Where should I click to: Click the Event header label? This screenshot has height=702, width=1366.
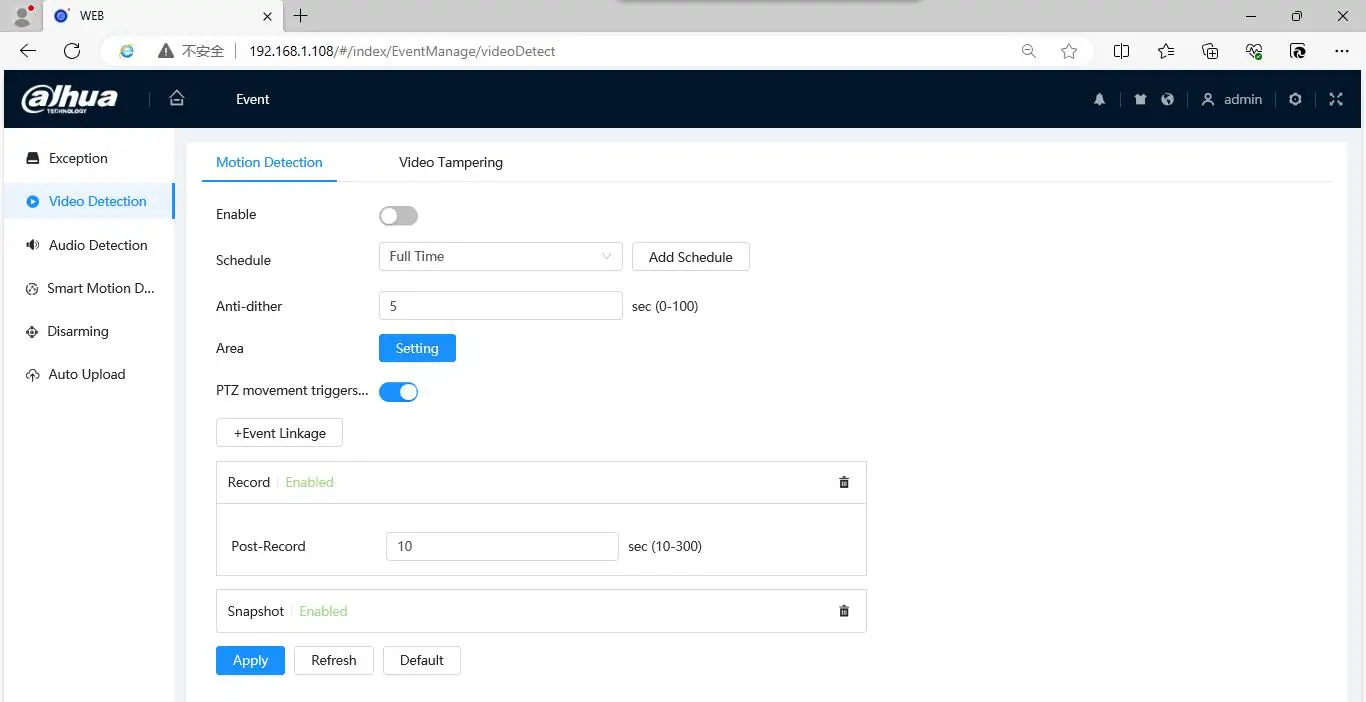[253, 99]
